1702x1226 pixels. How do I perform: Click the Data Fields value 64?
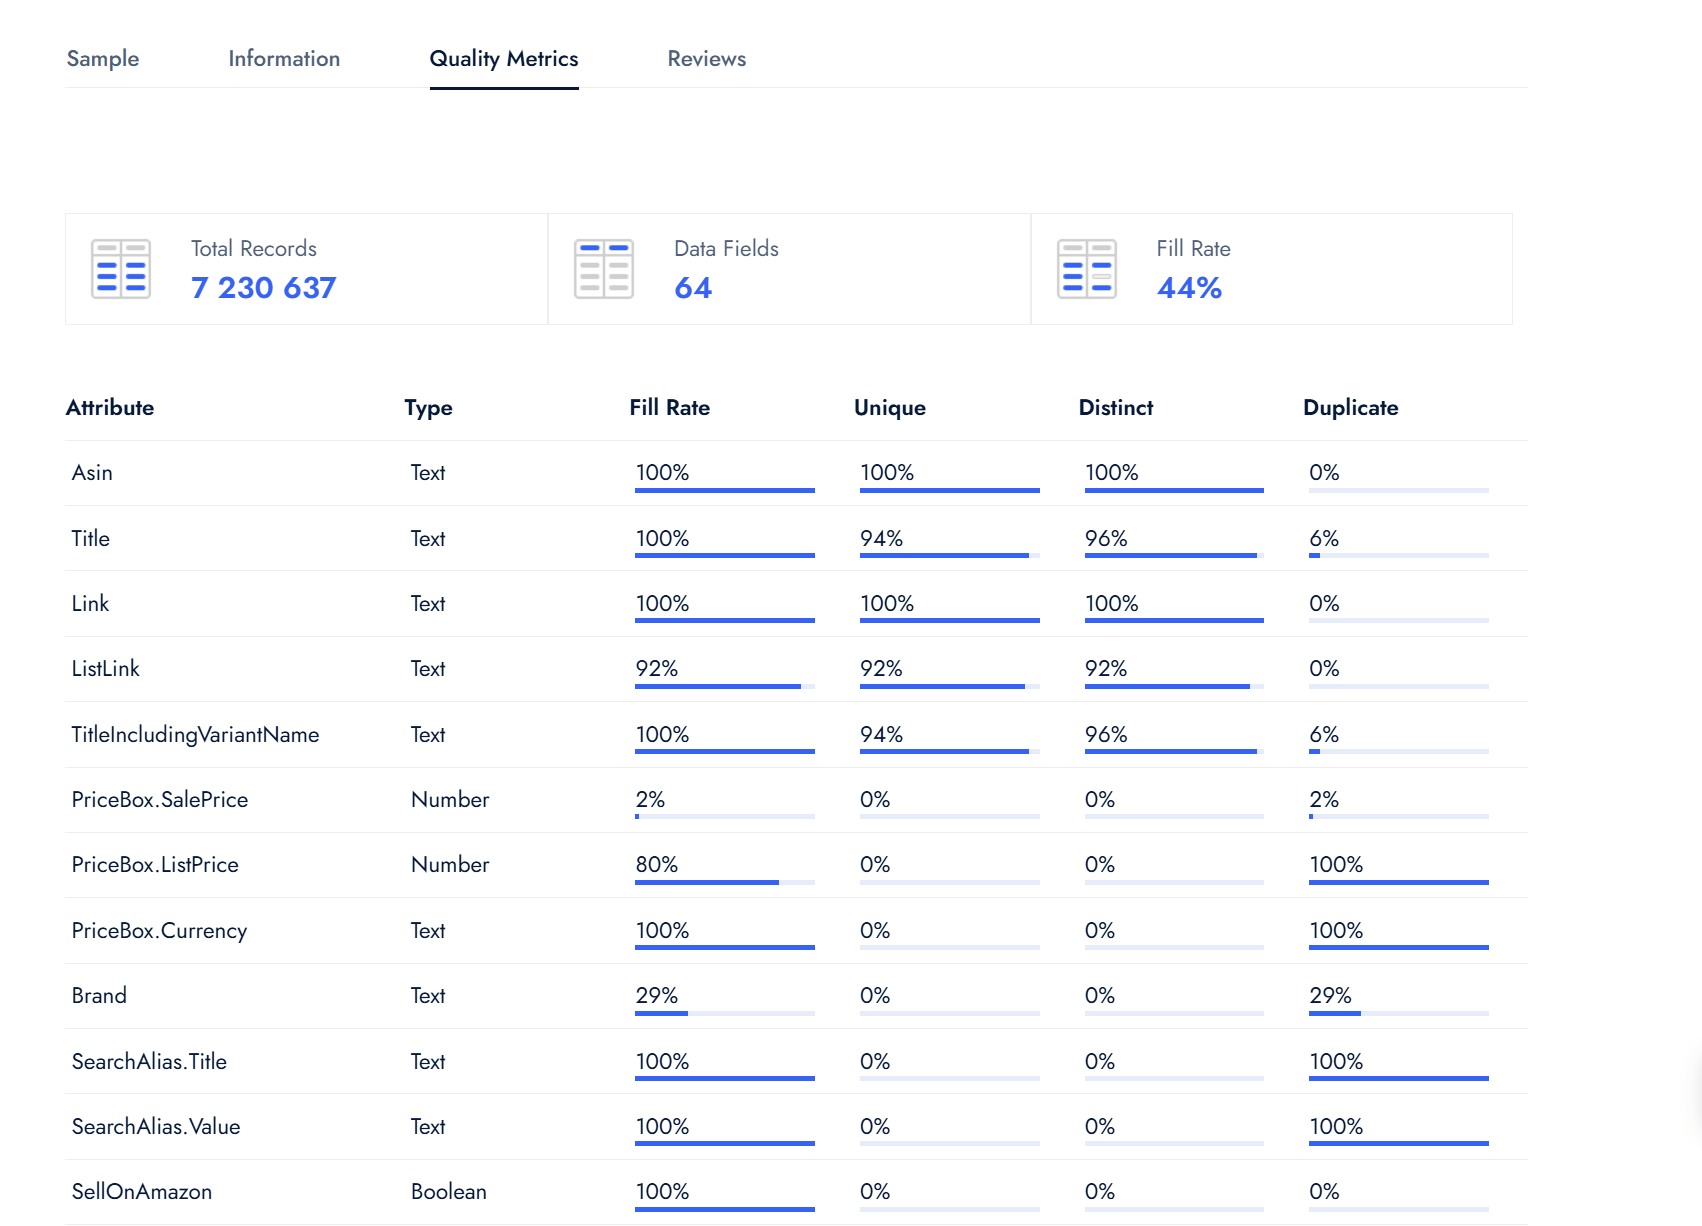(693, 288)
